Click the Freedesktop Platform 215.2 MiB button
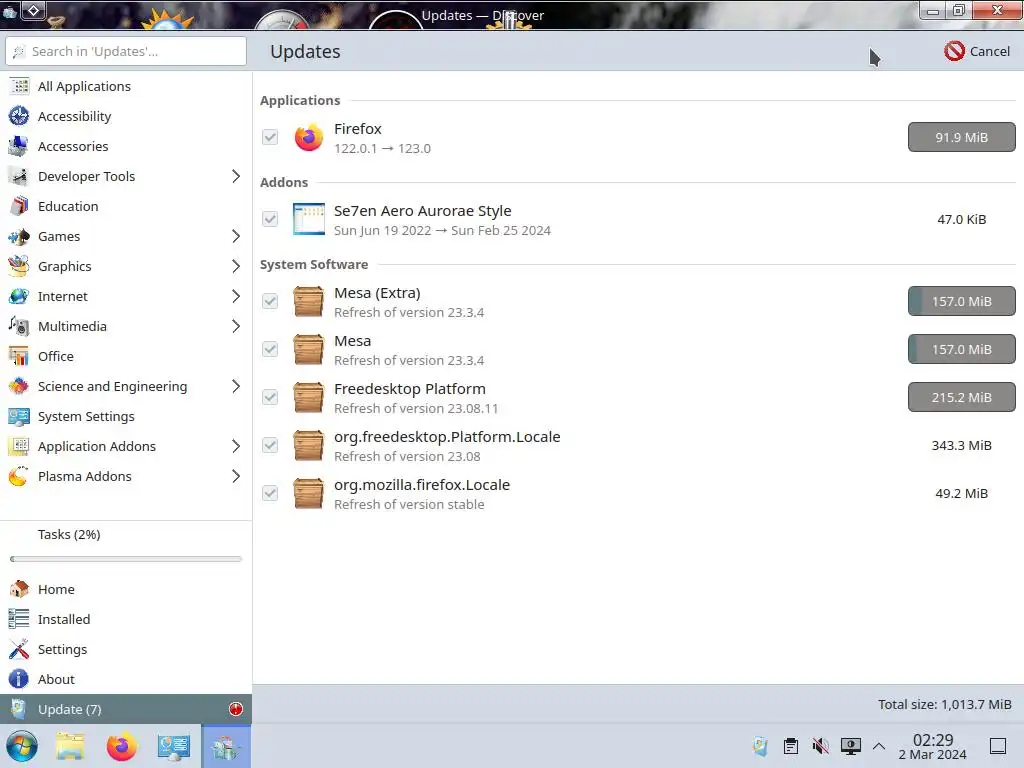 point(961,397)
